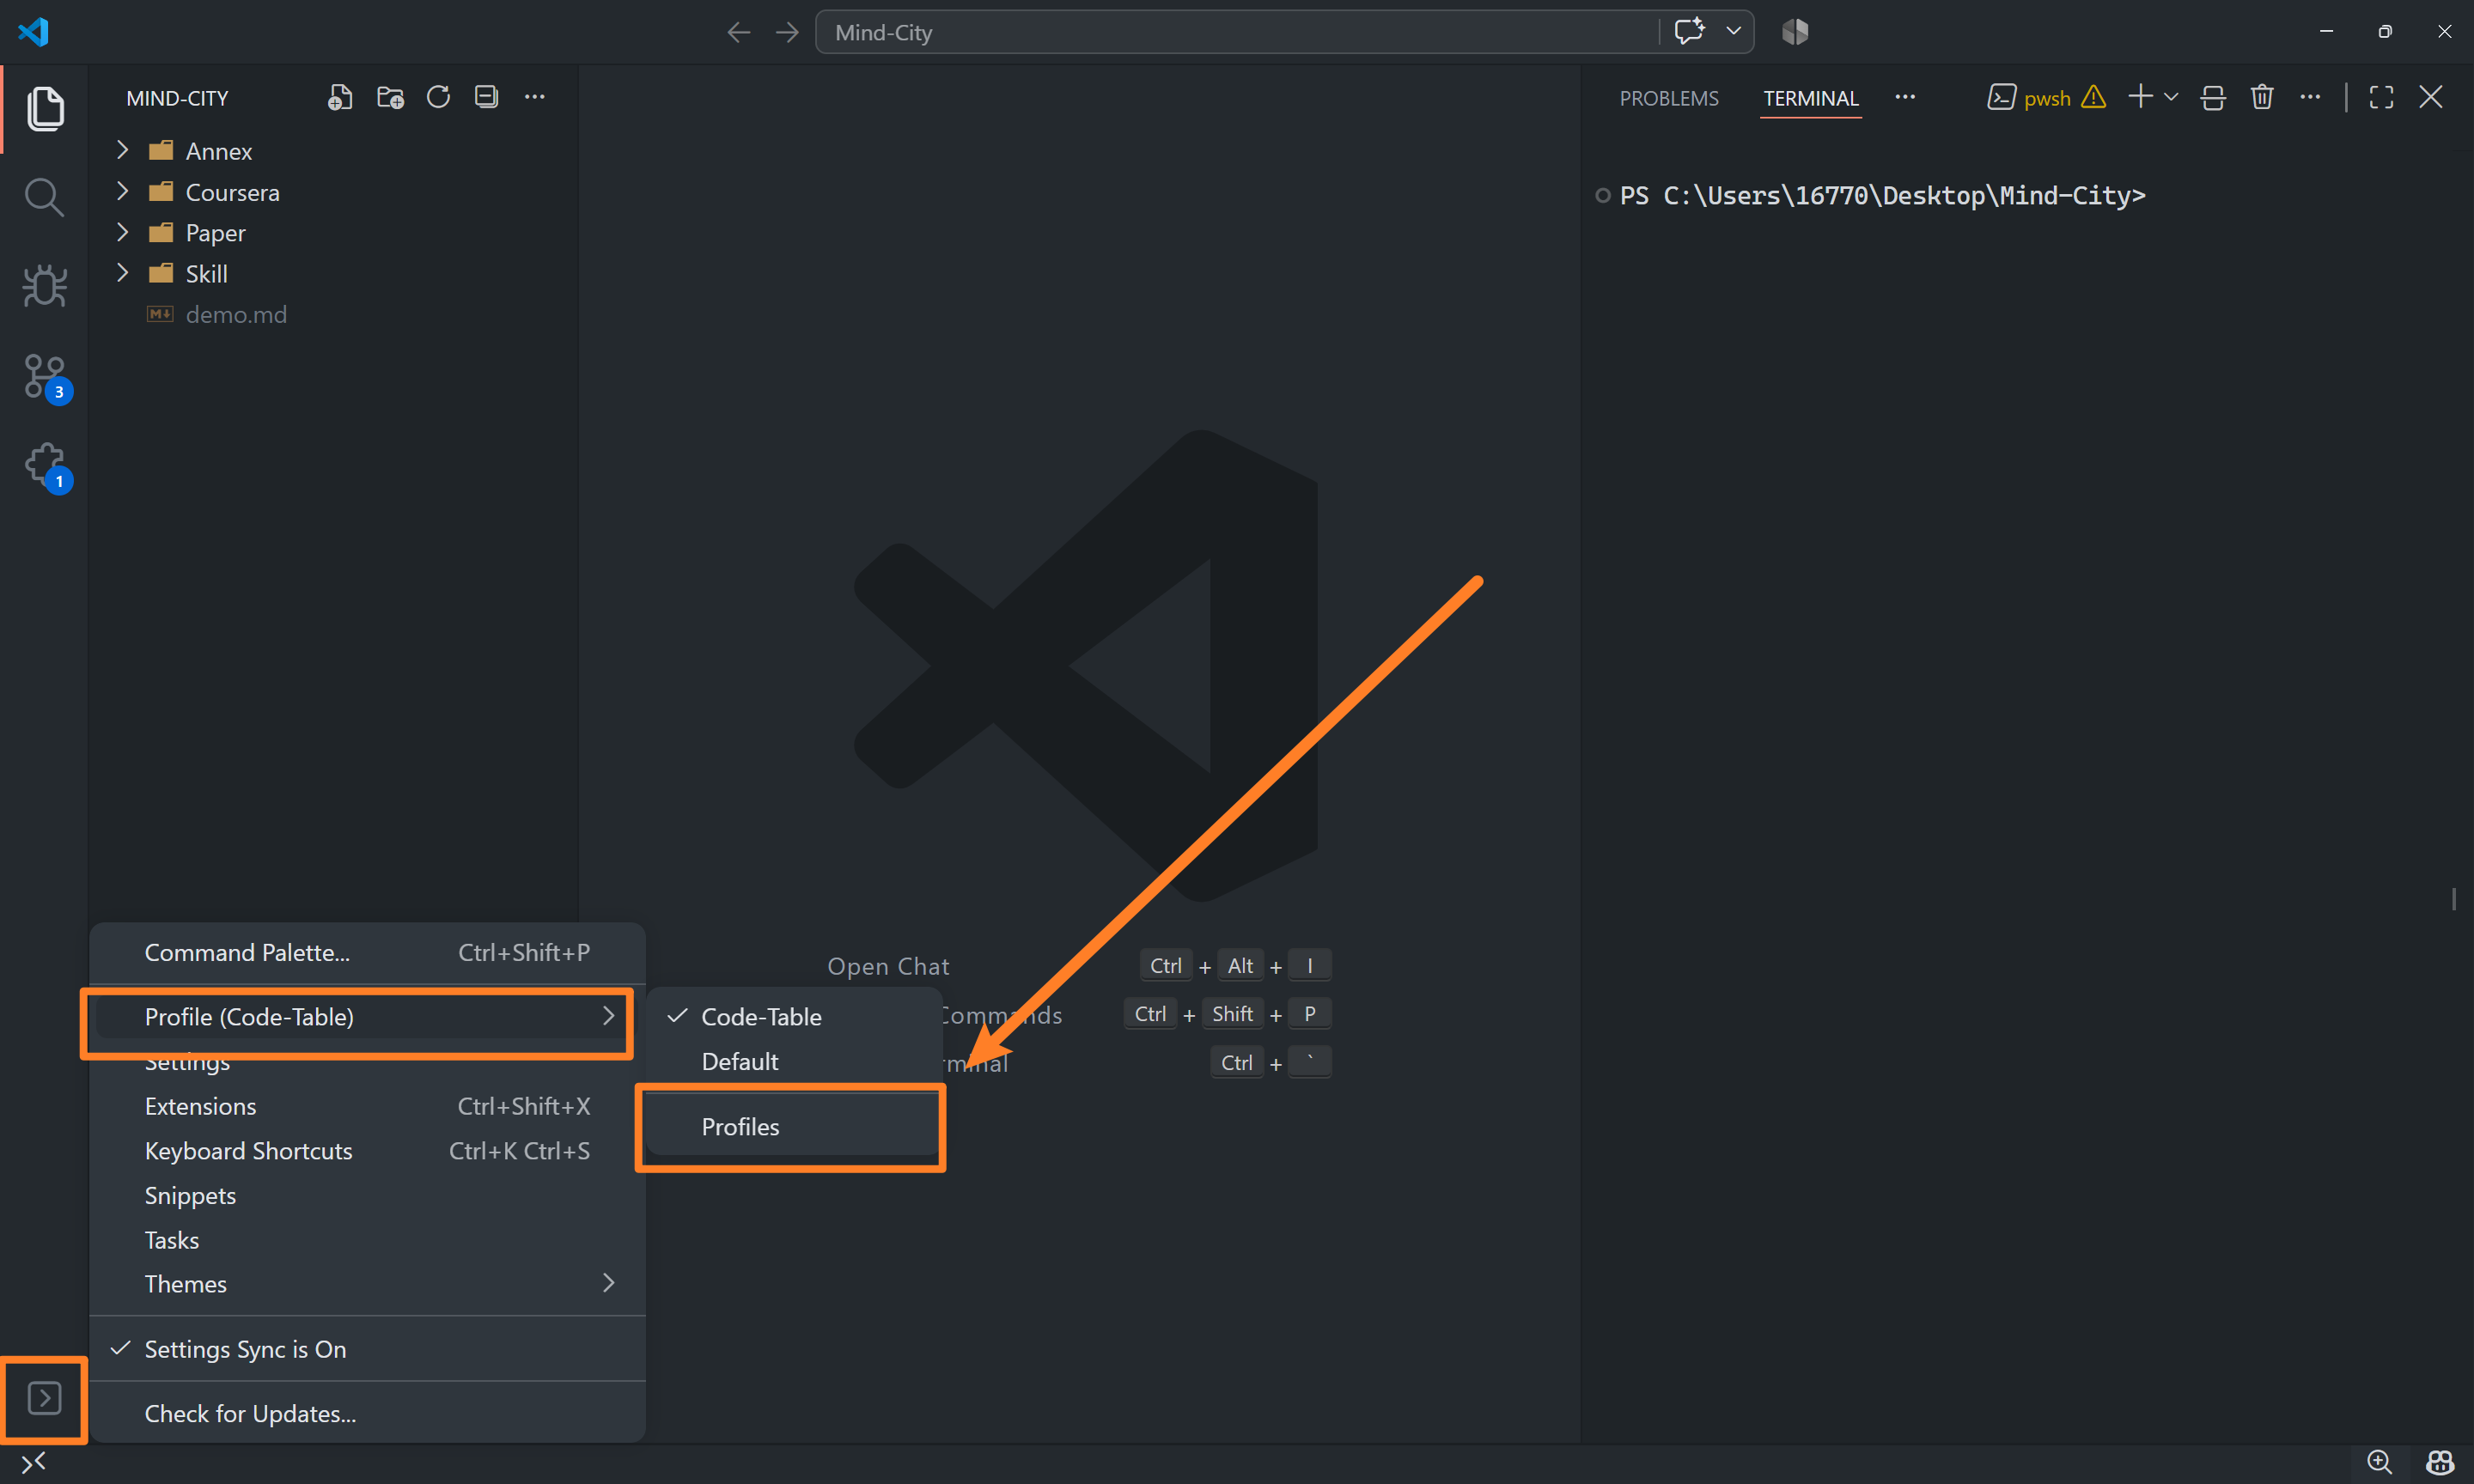
Task: Select Check for Updates menu entry
Action: coord(367,1414)
